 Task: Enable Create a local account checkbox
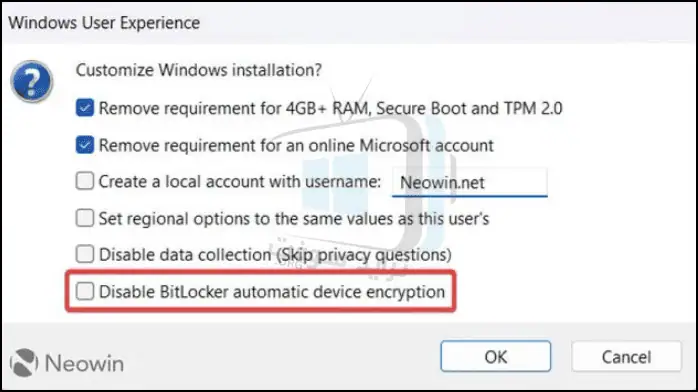(x=85, y=181)
